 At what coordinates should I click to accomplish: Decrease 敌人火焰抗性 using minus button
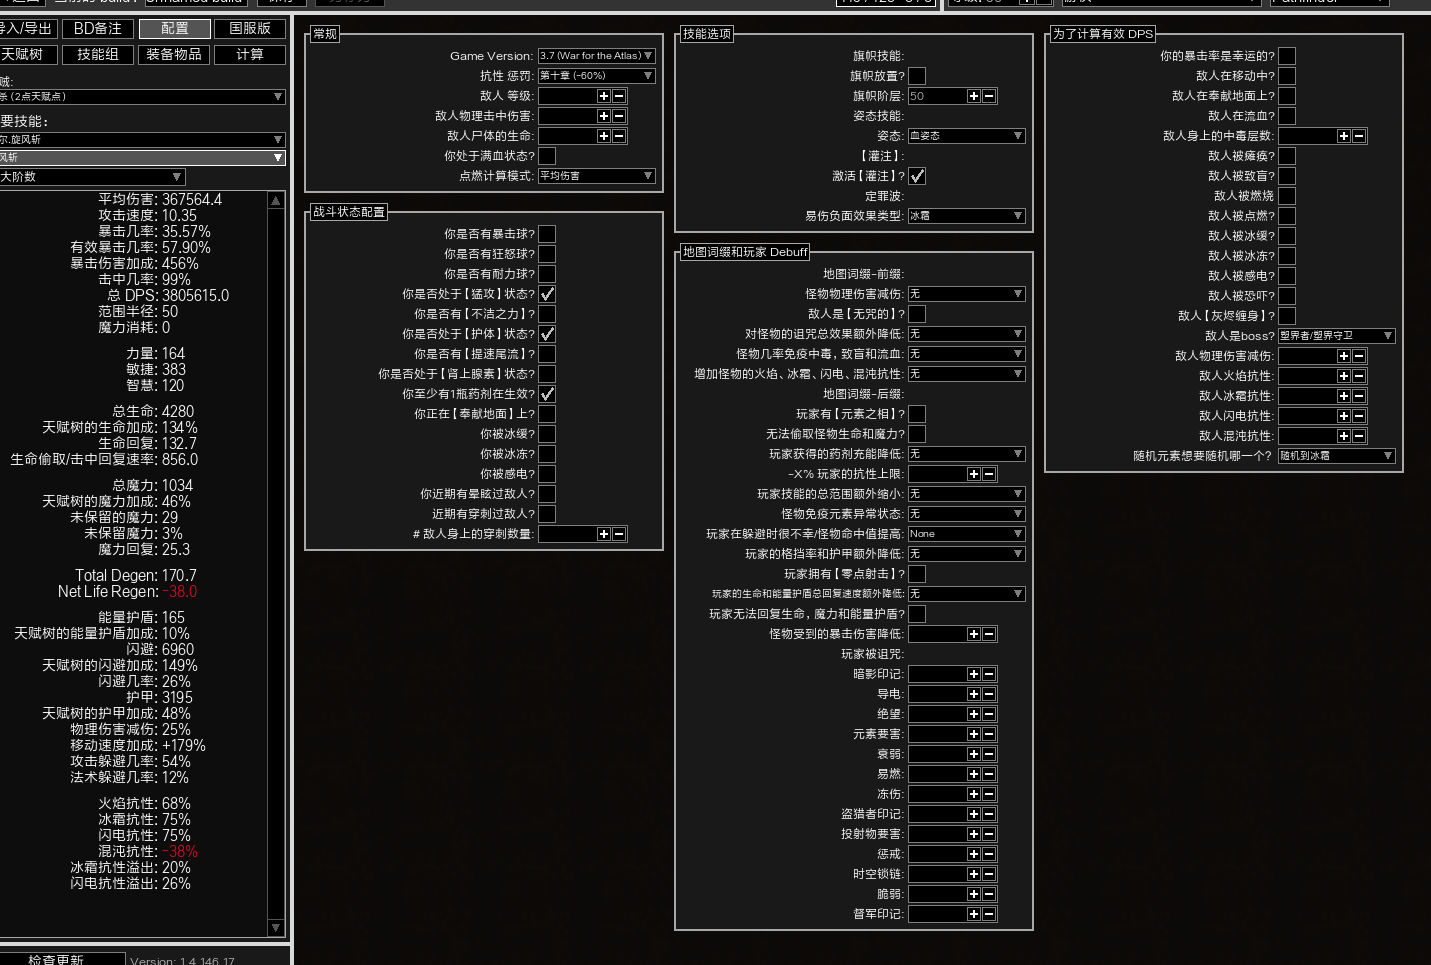tap(1359, 376)
